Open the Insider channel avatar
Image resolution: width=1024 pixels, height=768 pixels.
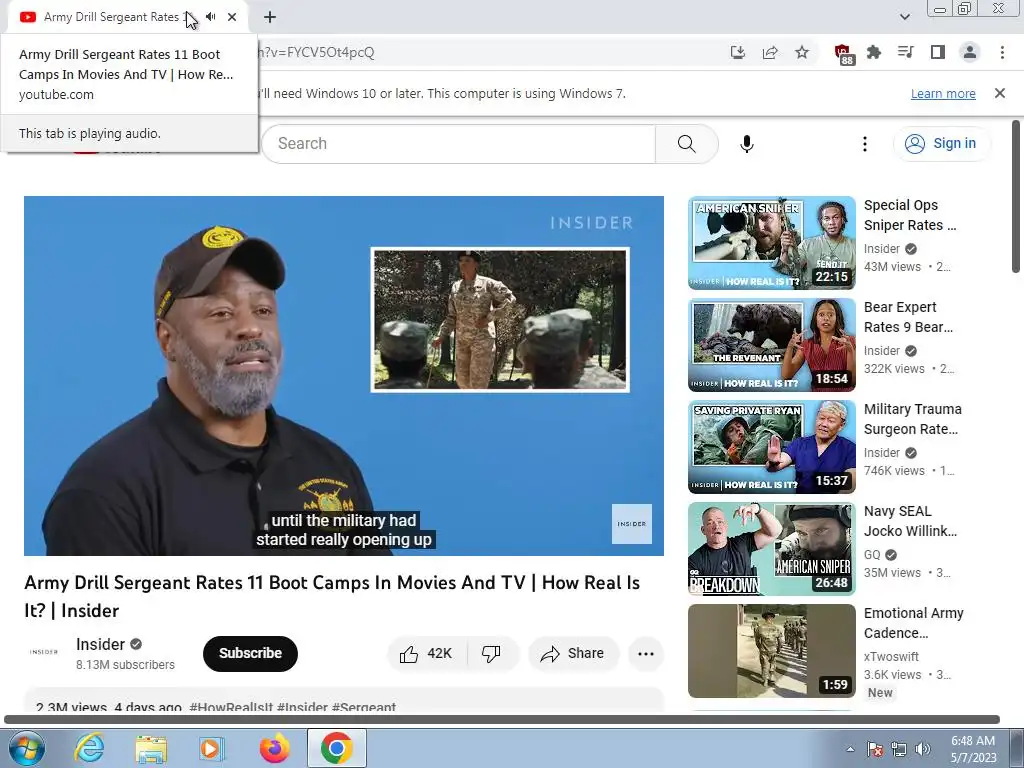(44, 652)
